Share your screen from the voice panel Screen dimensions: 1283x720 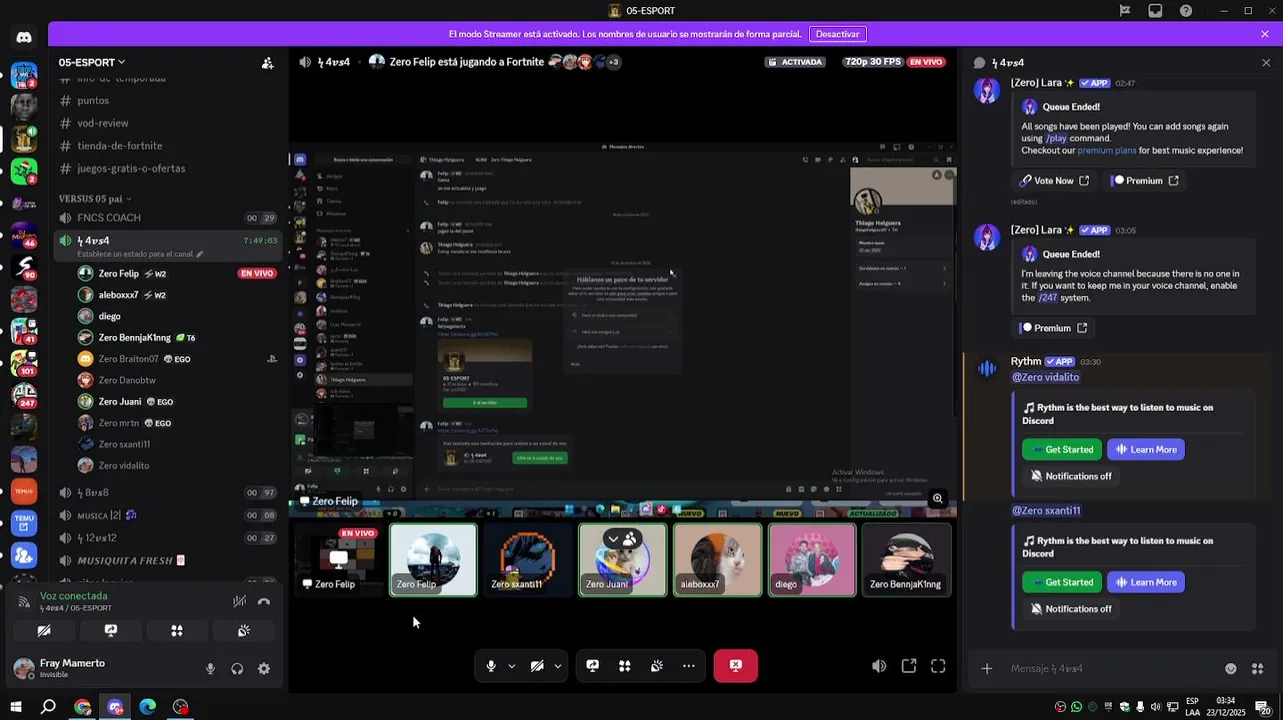tap(111, 631)
